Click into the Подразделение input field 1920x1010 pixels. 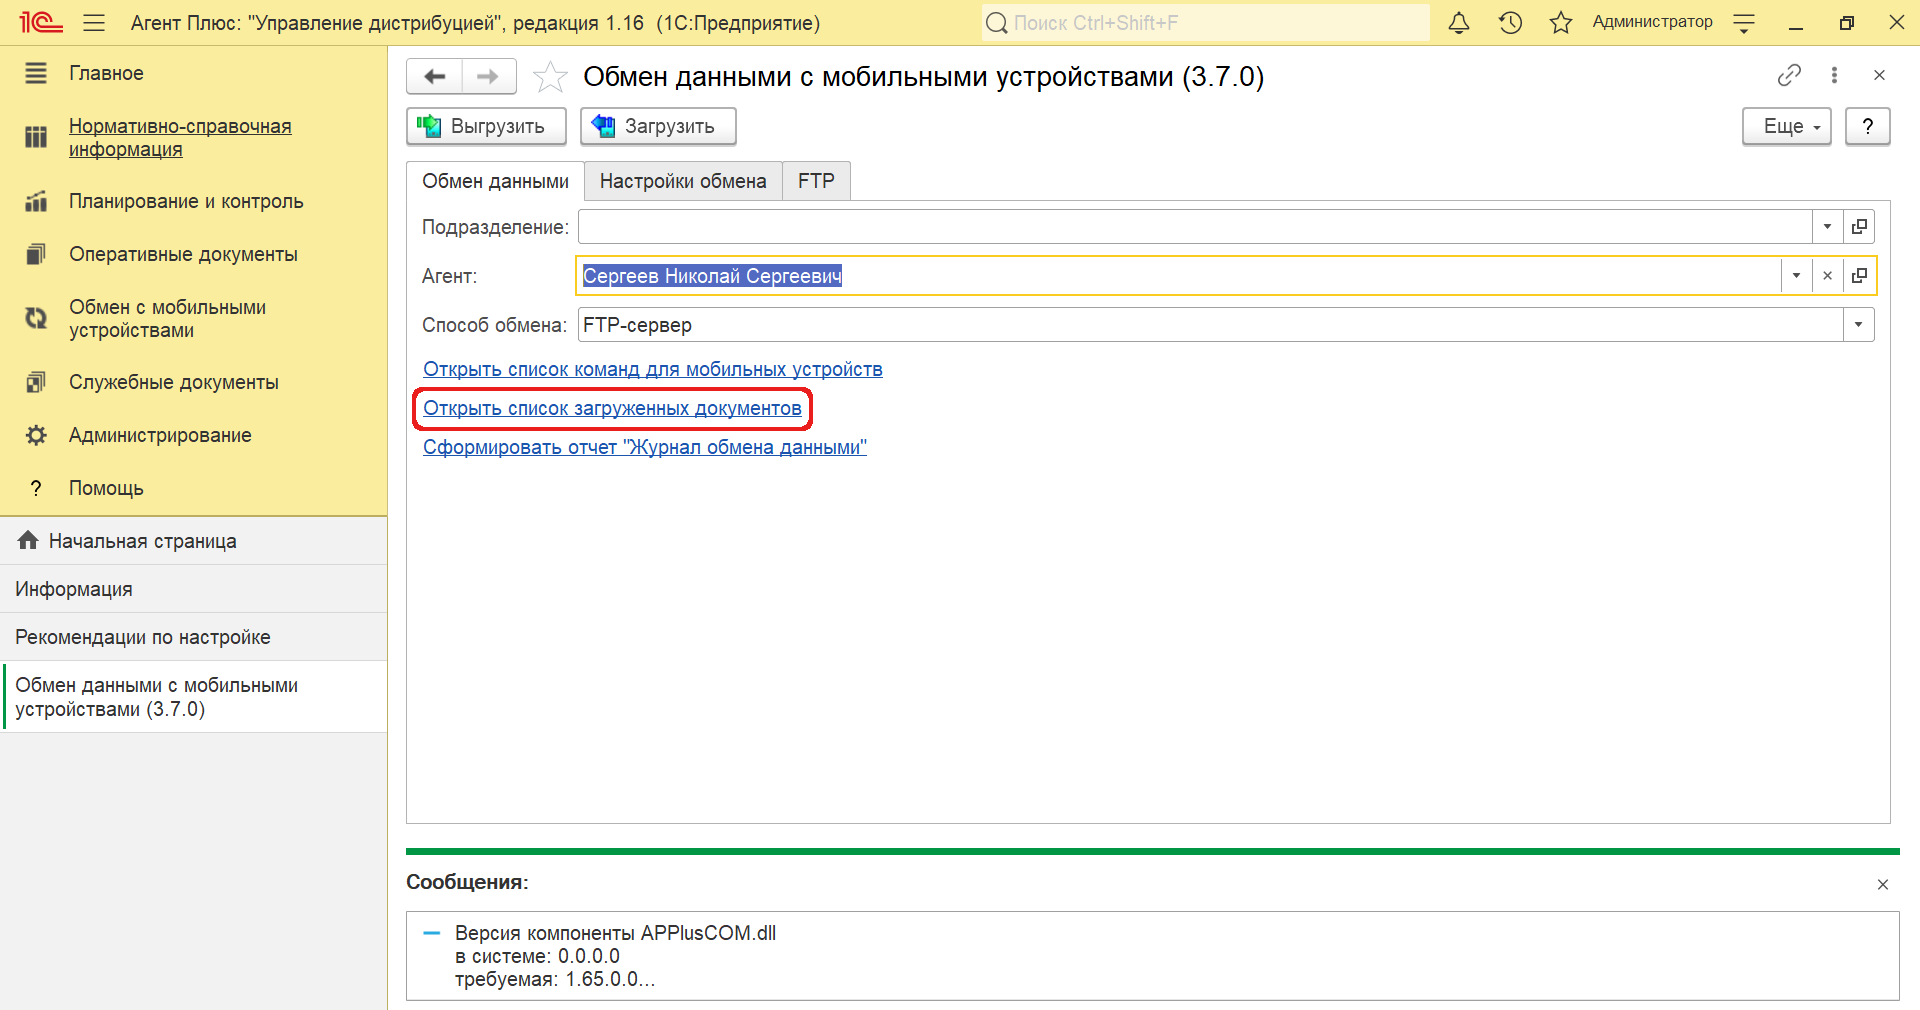click(1195, 227)
